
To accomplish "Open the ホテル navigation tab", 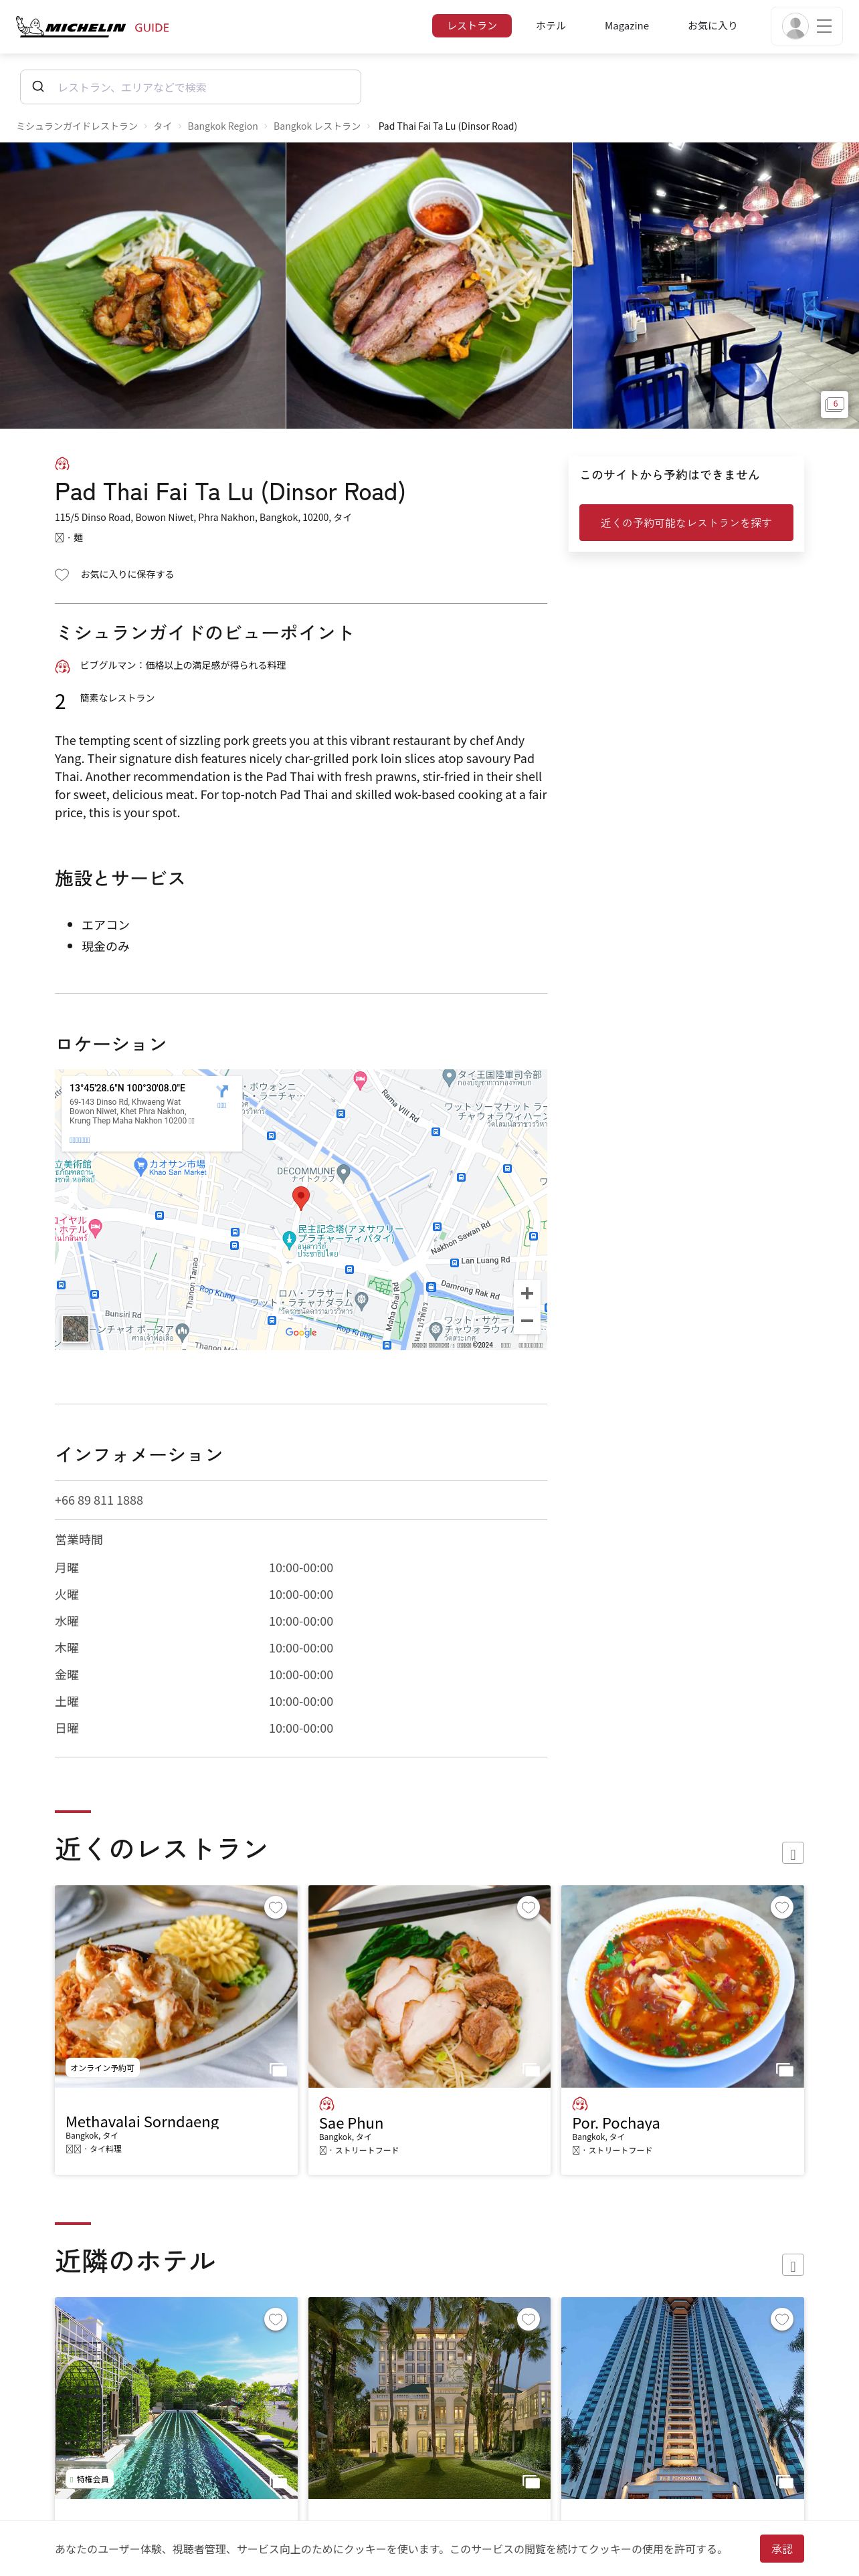I will pyautogui.click(x=550, y=25).
